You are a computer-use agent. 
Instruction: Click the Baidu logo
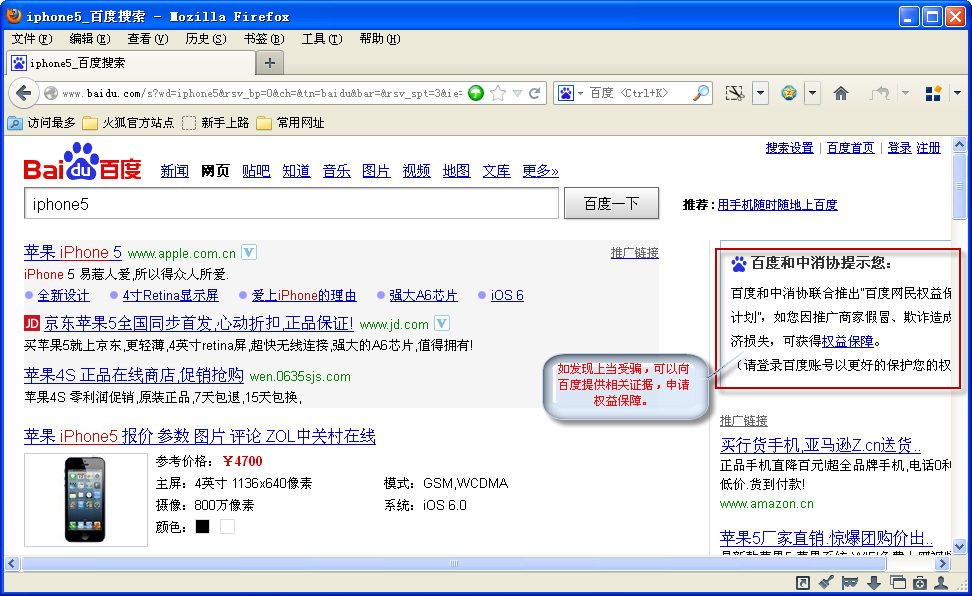coord(82,162)
